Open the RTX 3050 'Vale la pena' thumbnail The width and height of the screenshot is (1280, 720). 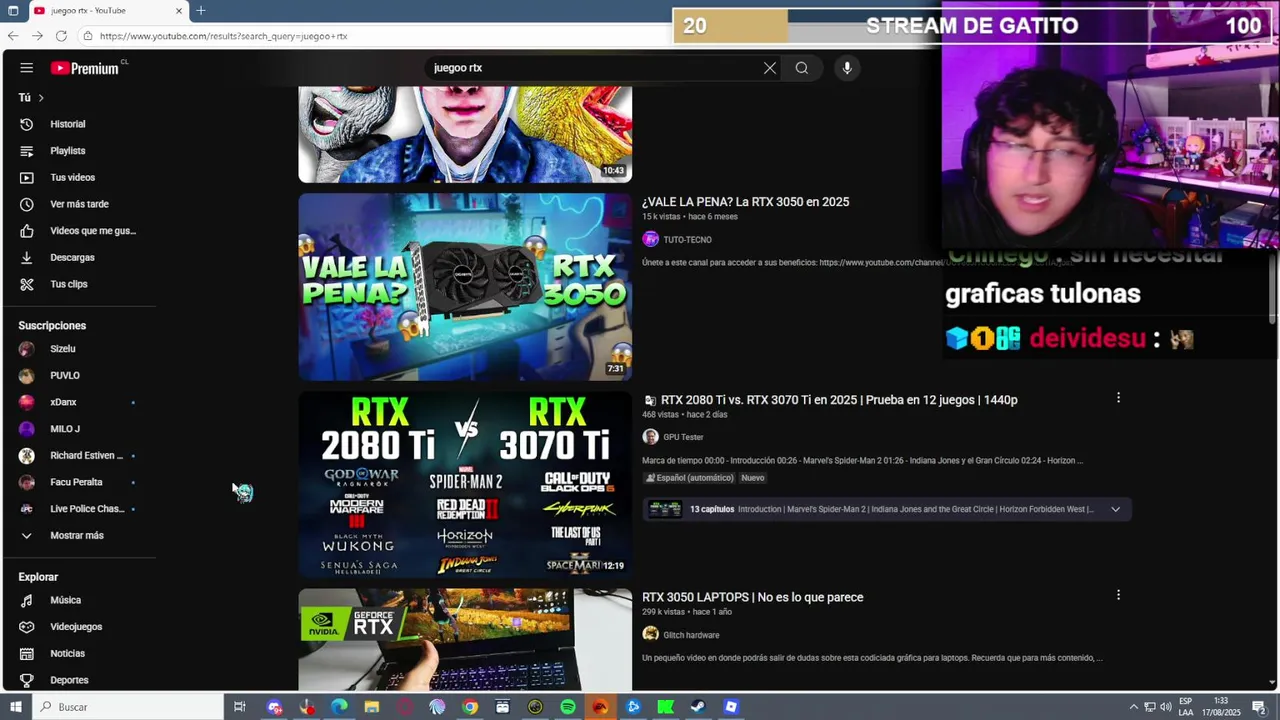click(465, 287)
